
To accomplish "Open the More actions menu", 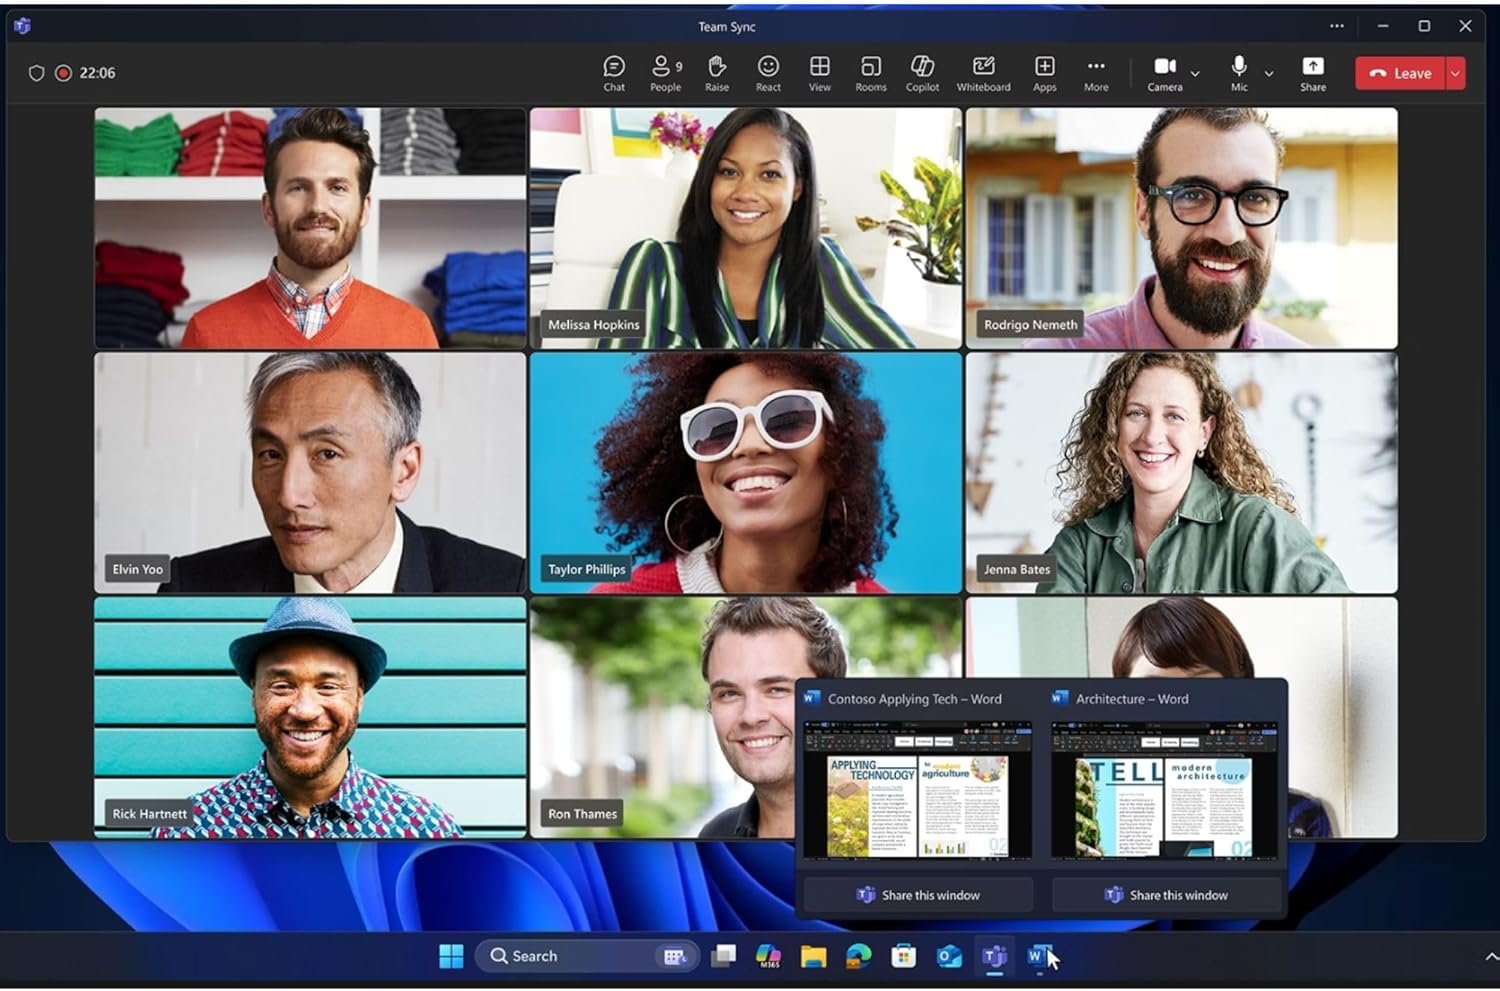I will (1096, 73).
